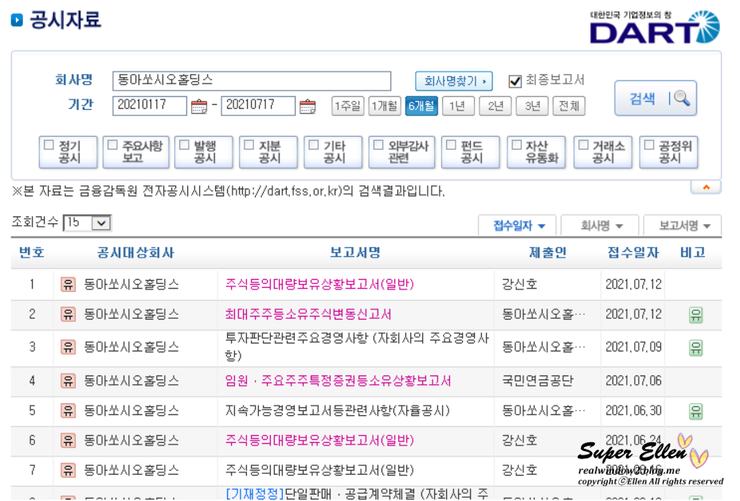This screenshot has width=740, height=501.
Task: Select the 1개월 period button
Action: pyautogui.click(x=384, y=106)
